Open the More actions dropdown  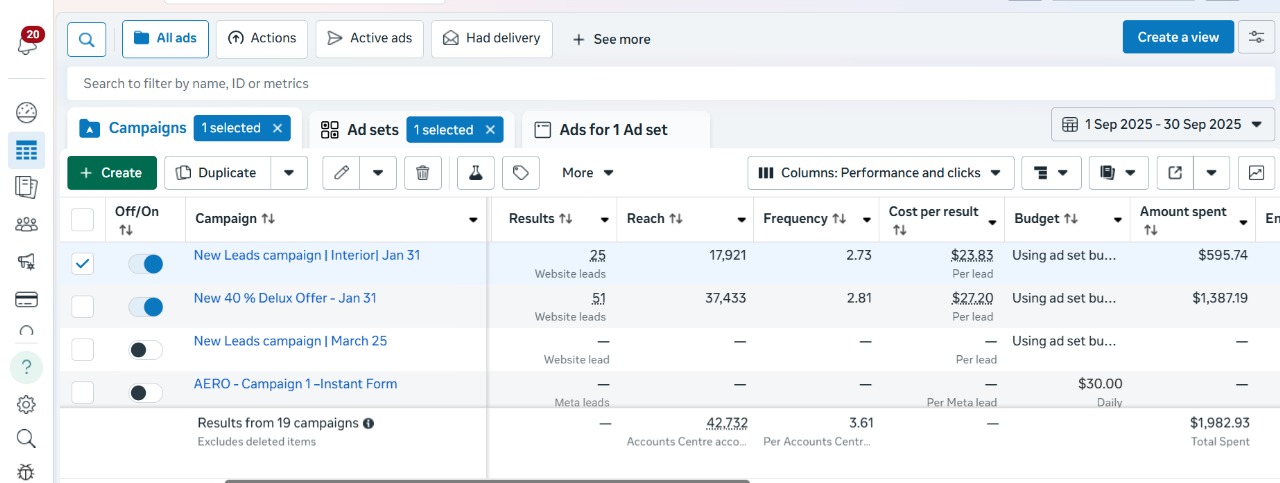(587, 173)
